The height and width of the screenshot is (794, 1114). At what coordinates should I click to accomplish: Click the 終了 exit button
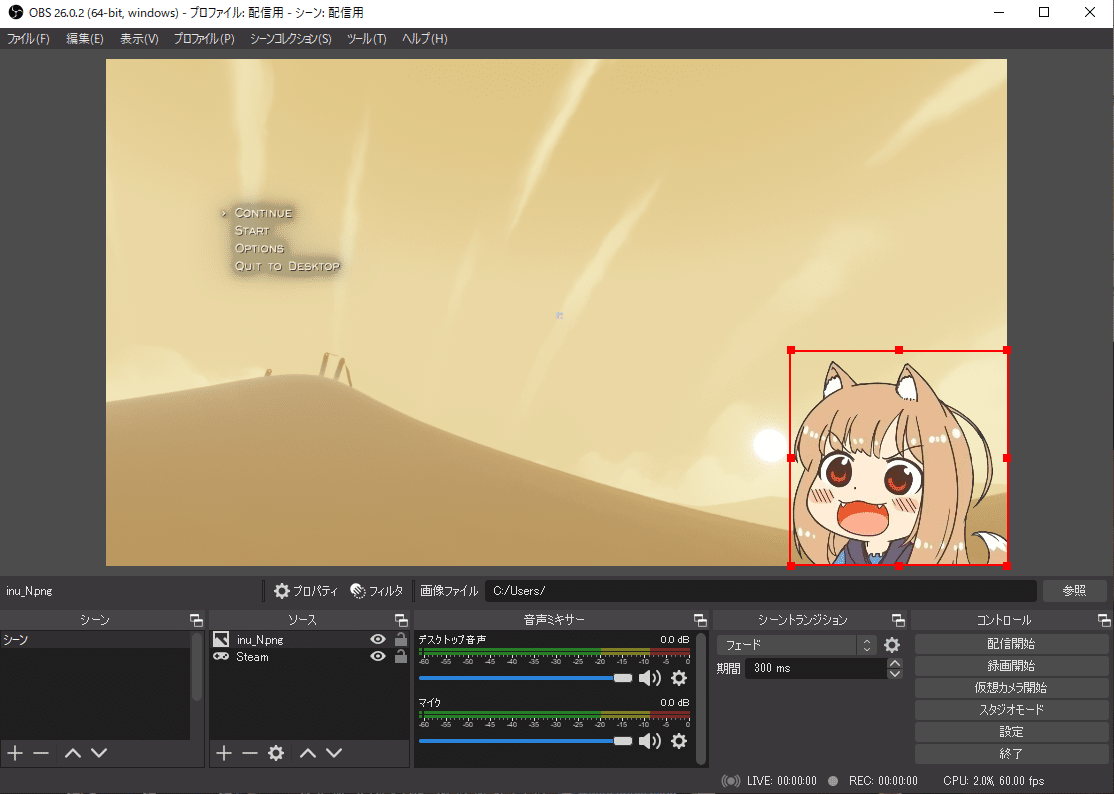[x=1011, y=754]
